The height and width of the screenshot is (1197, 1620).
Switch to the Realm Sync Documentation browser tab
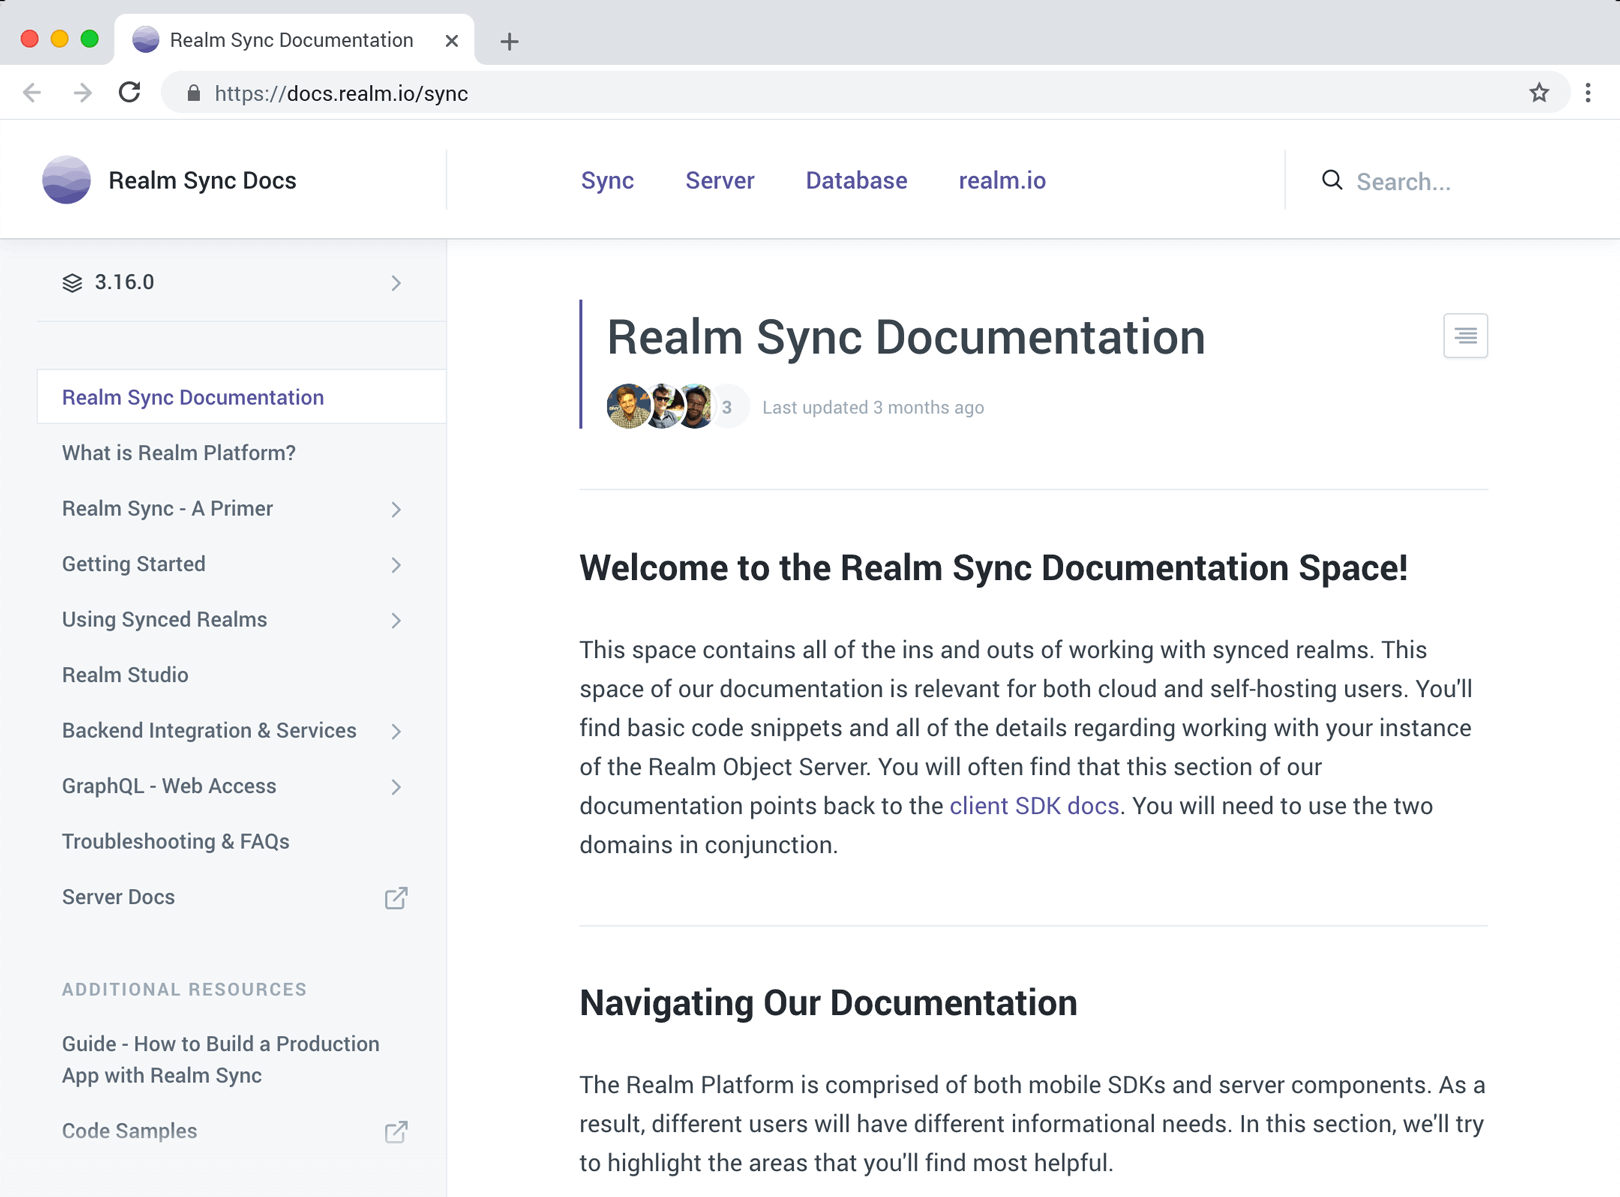tap(295, 40)
